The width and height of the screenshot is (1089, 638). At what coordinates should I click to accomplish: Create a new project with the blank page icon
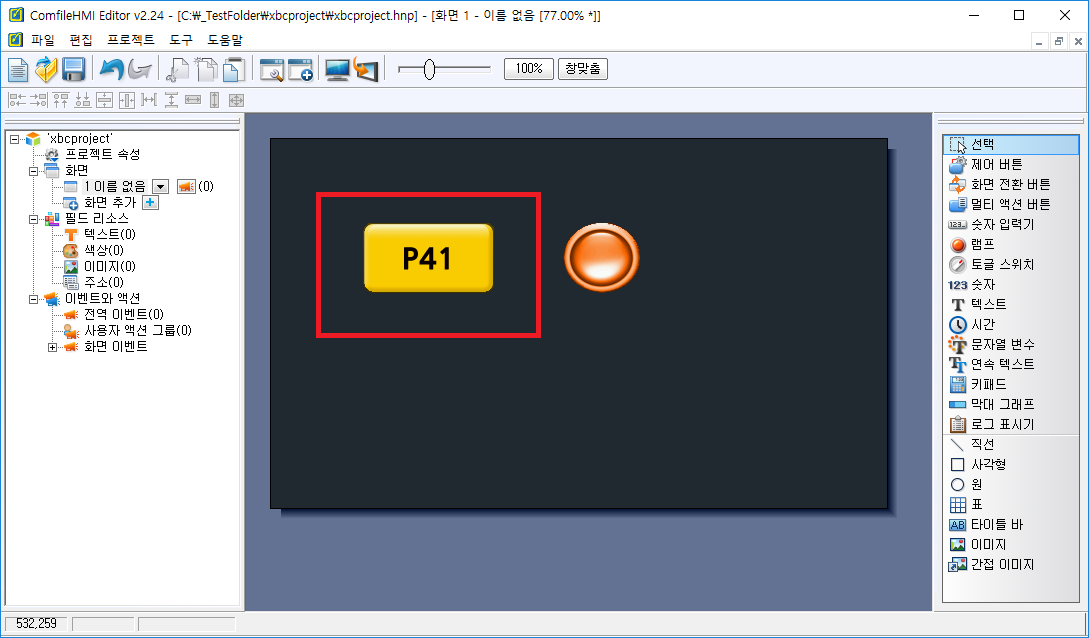coord(19,69)
